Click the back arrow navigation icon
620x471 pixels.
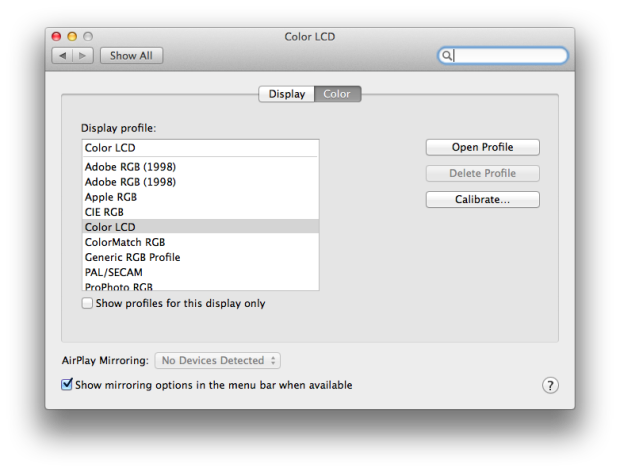coord(62,56)
